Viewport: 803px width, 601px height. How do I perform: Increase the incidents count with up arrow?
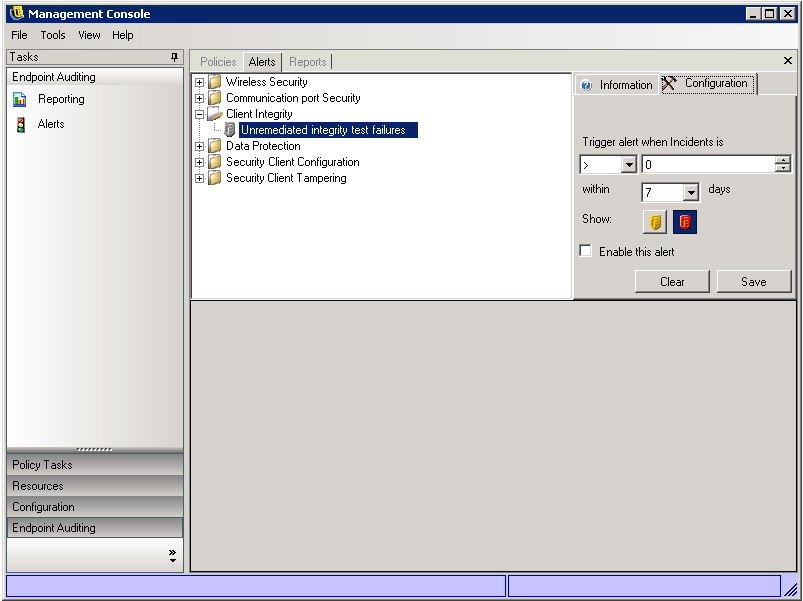coord(783,160)
